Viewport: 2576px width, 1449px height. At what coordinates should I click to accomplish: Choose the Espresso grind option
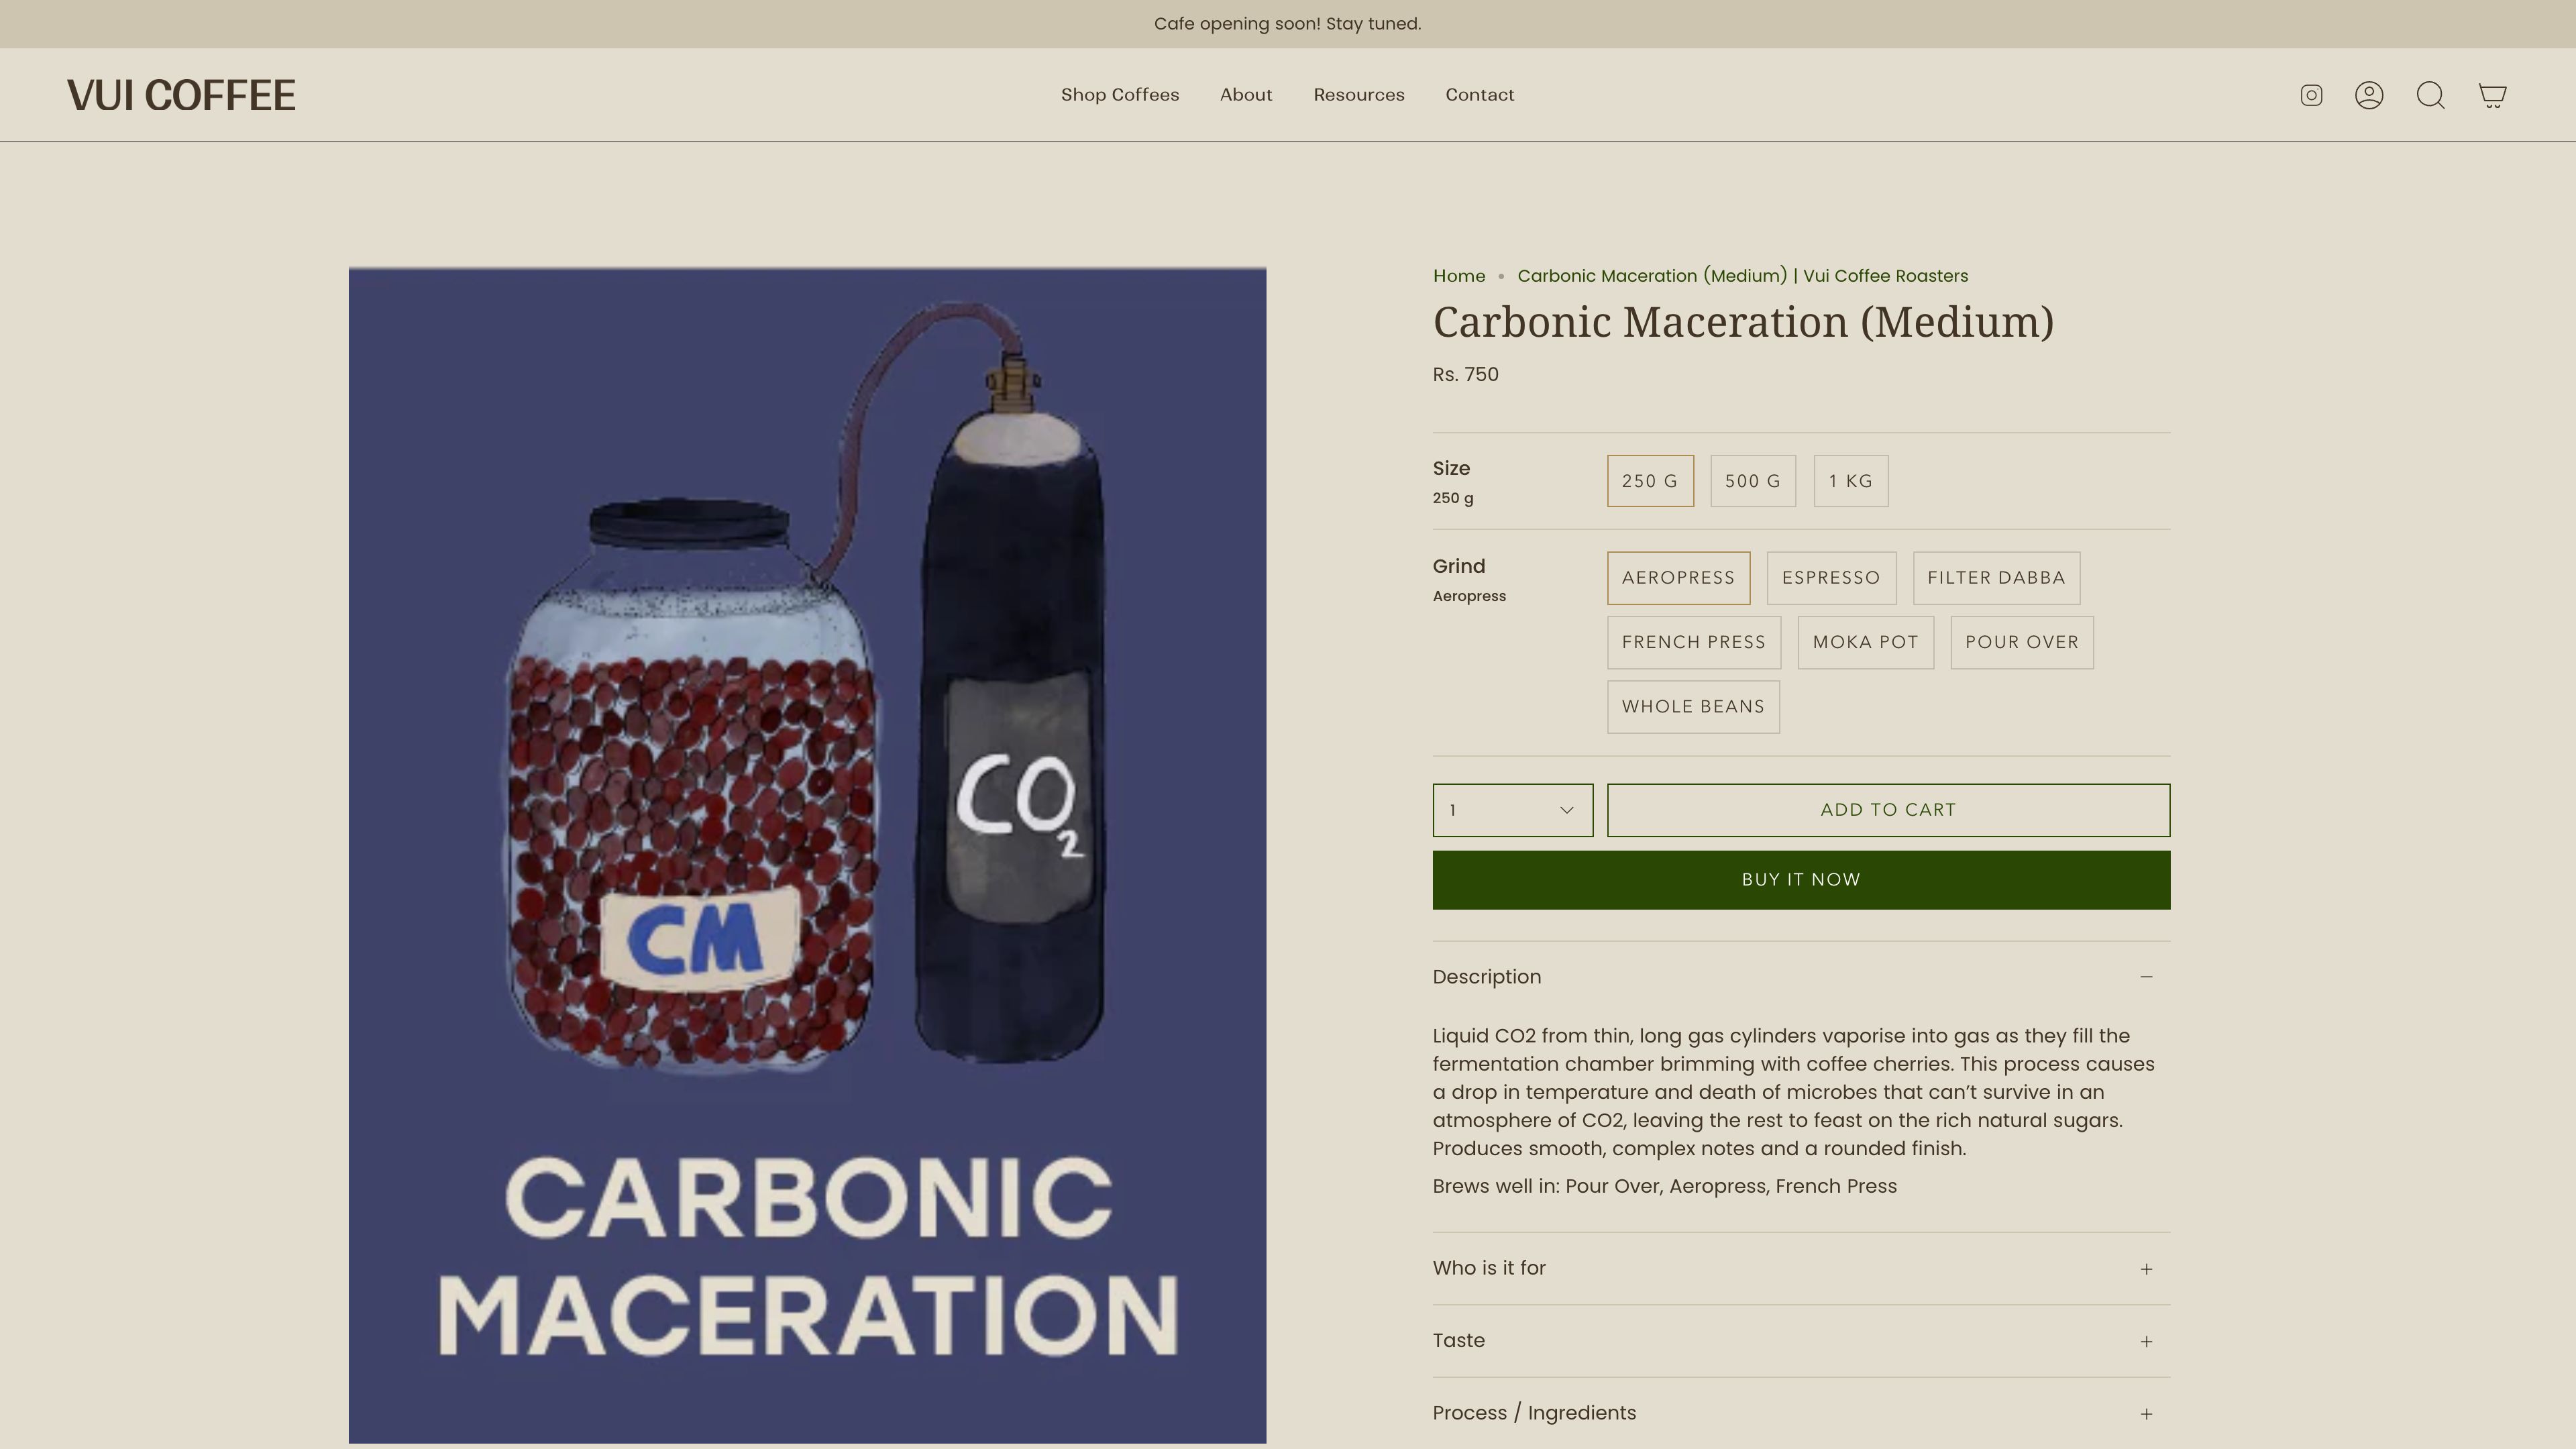[1830, 578]
